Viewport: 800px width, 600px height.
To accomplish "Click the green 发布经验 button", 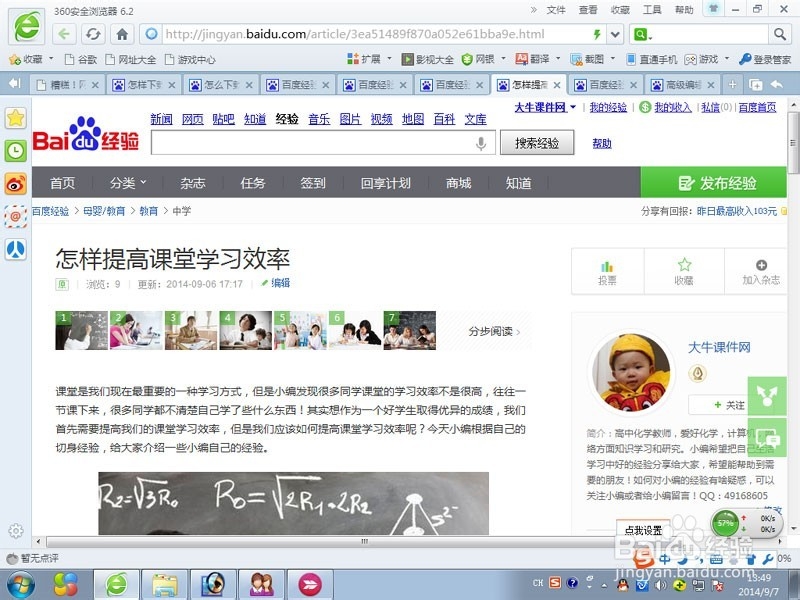I will point(713,182).
